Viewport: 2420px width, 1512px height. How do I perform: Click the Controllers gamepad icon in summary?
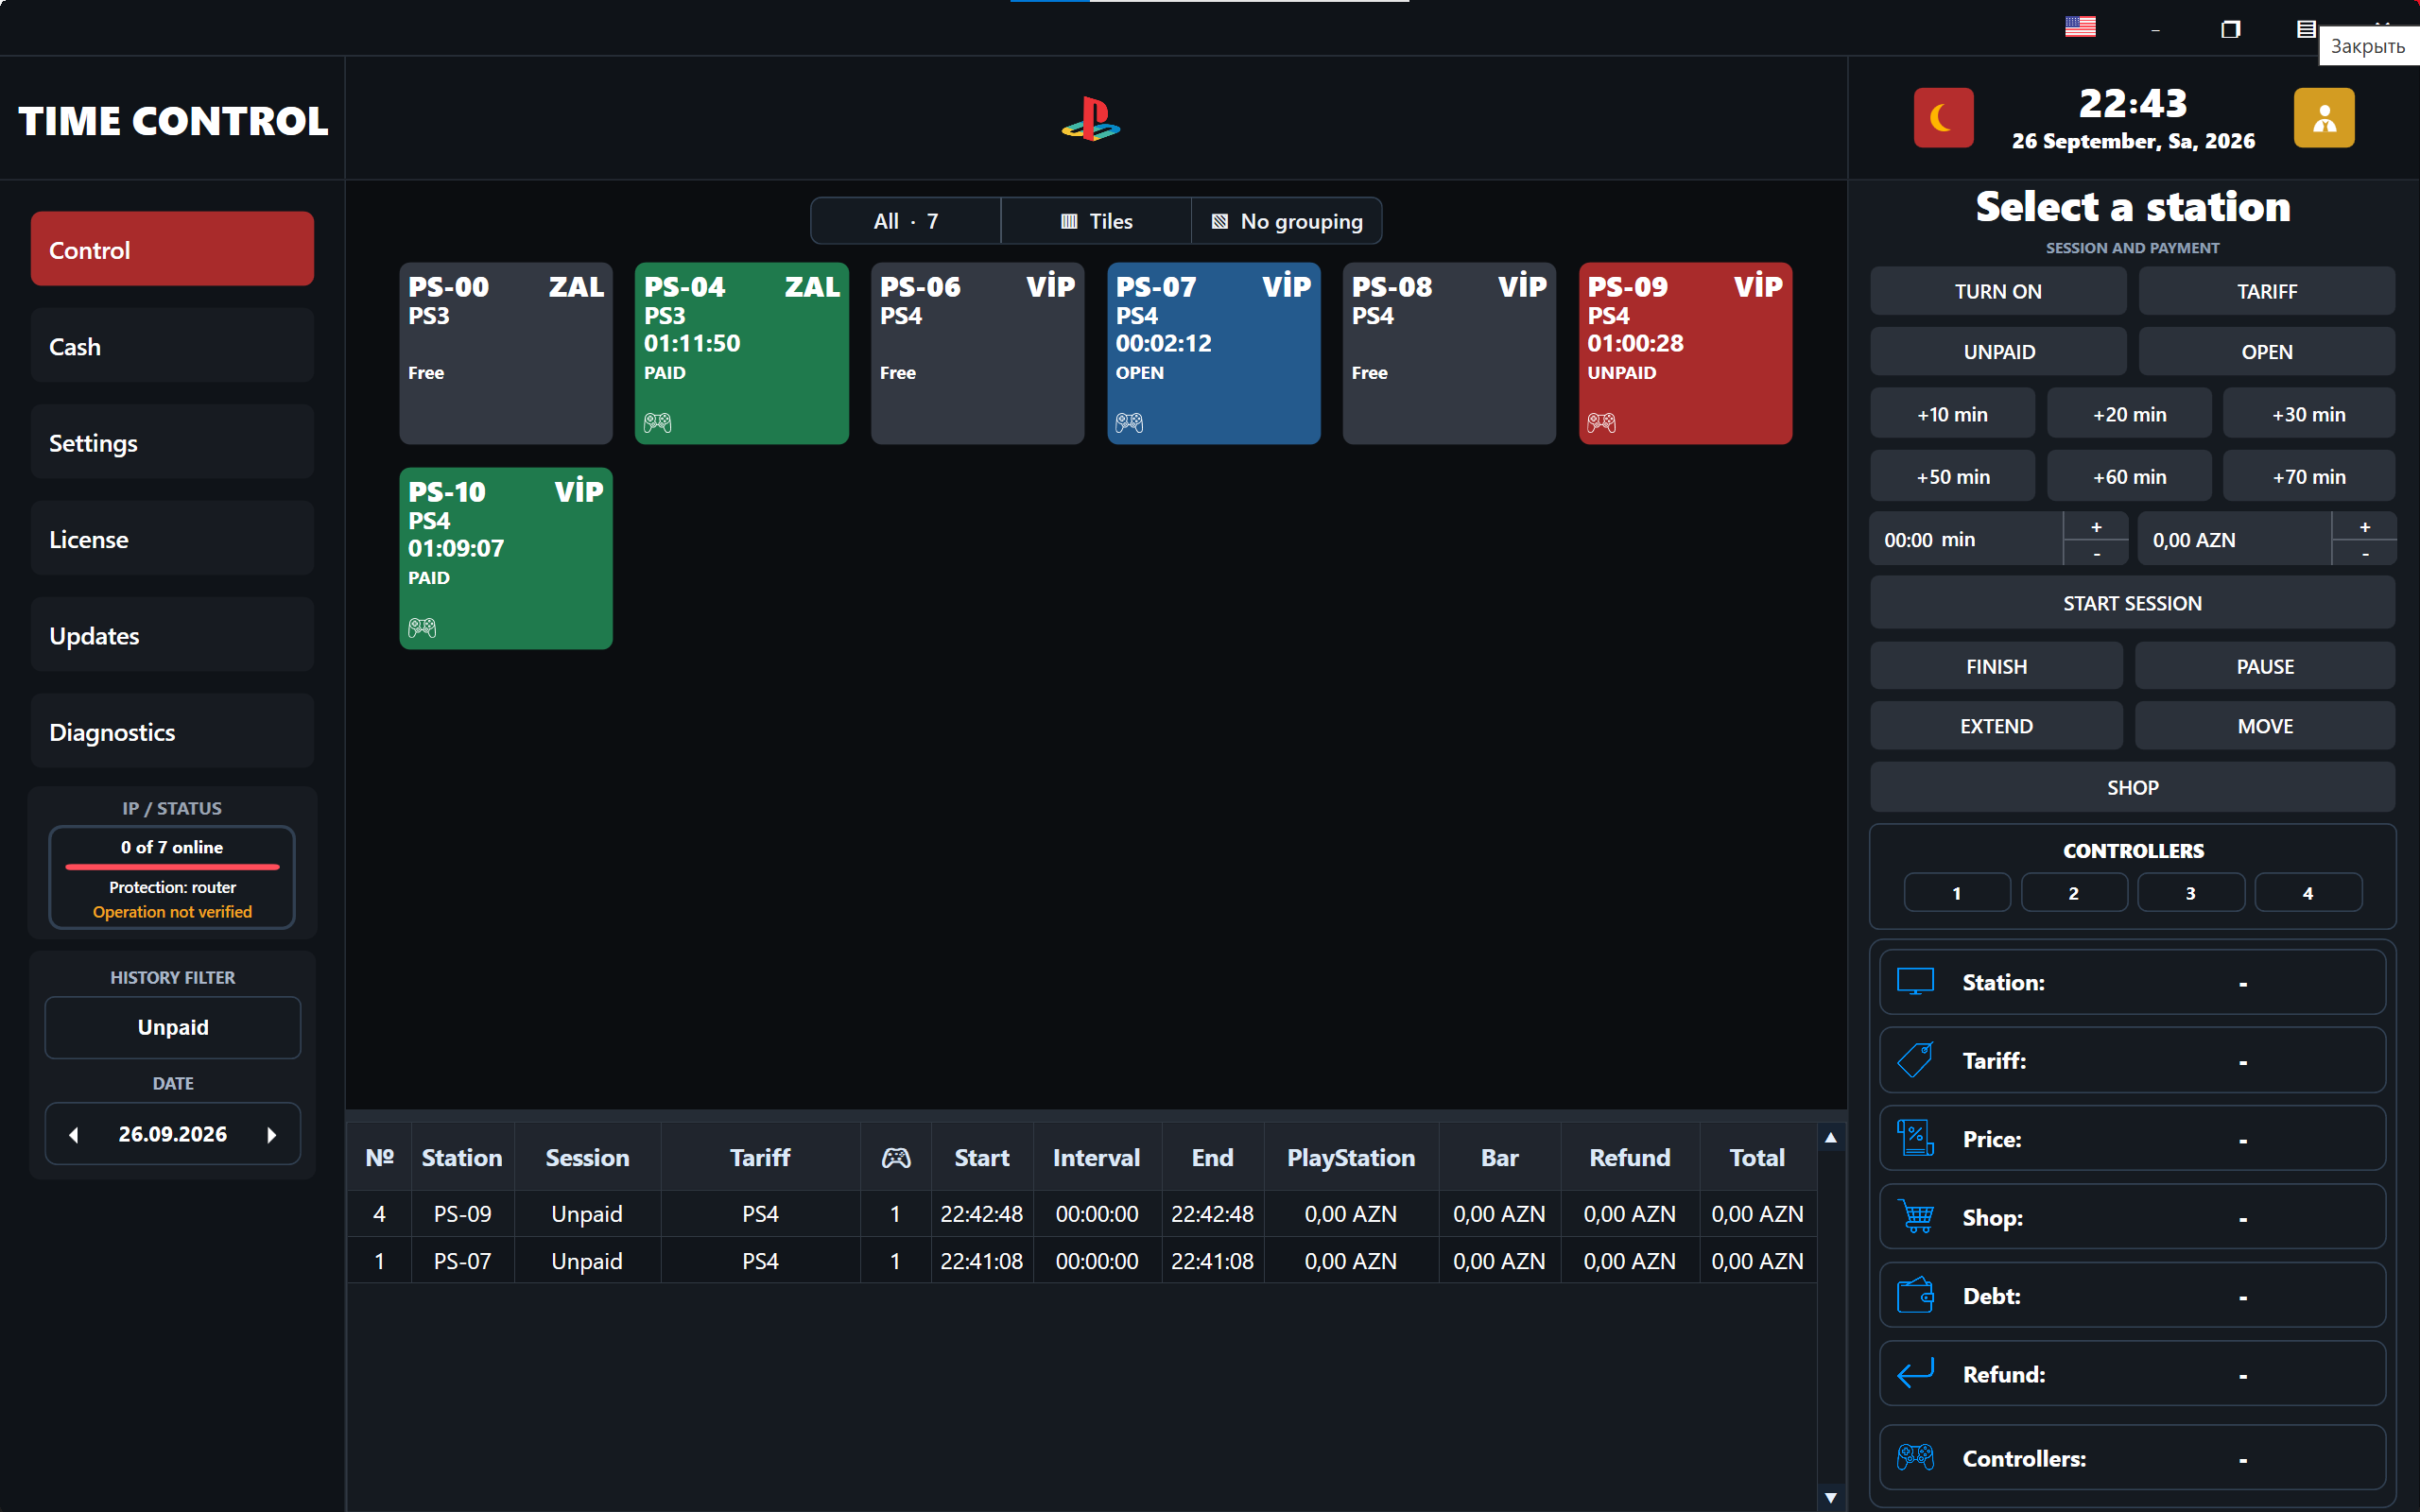(1915, 1457)
